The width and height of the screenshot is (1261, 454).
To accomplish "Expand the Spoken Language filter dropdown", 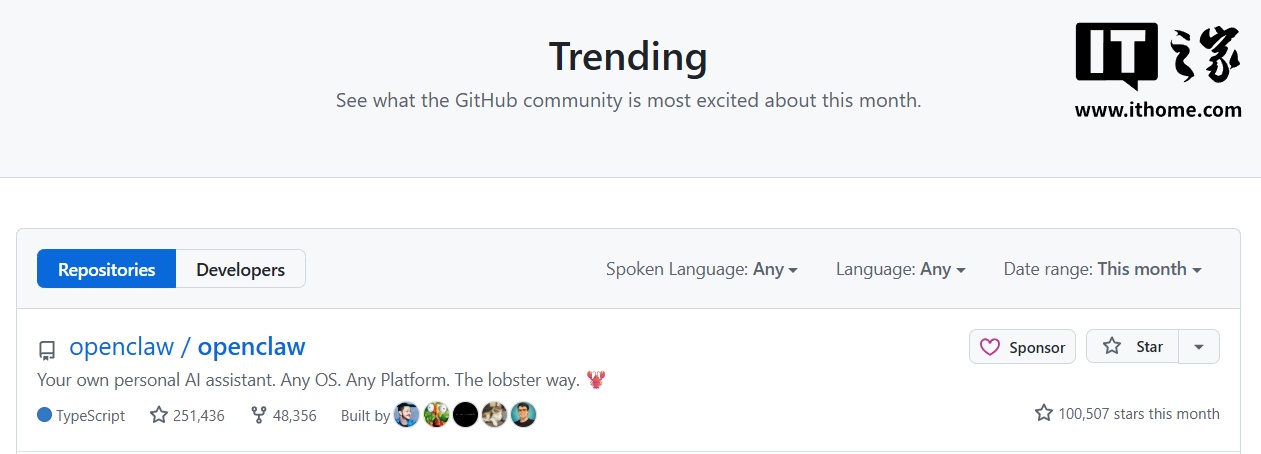I will click(701, 269).
